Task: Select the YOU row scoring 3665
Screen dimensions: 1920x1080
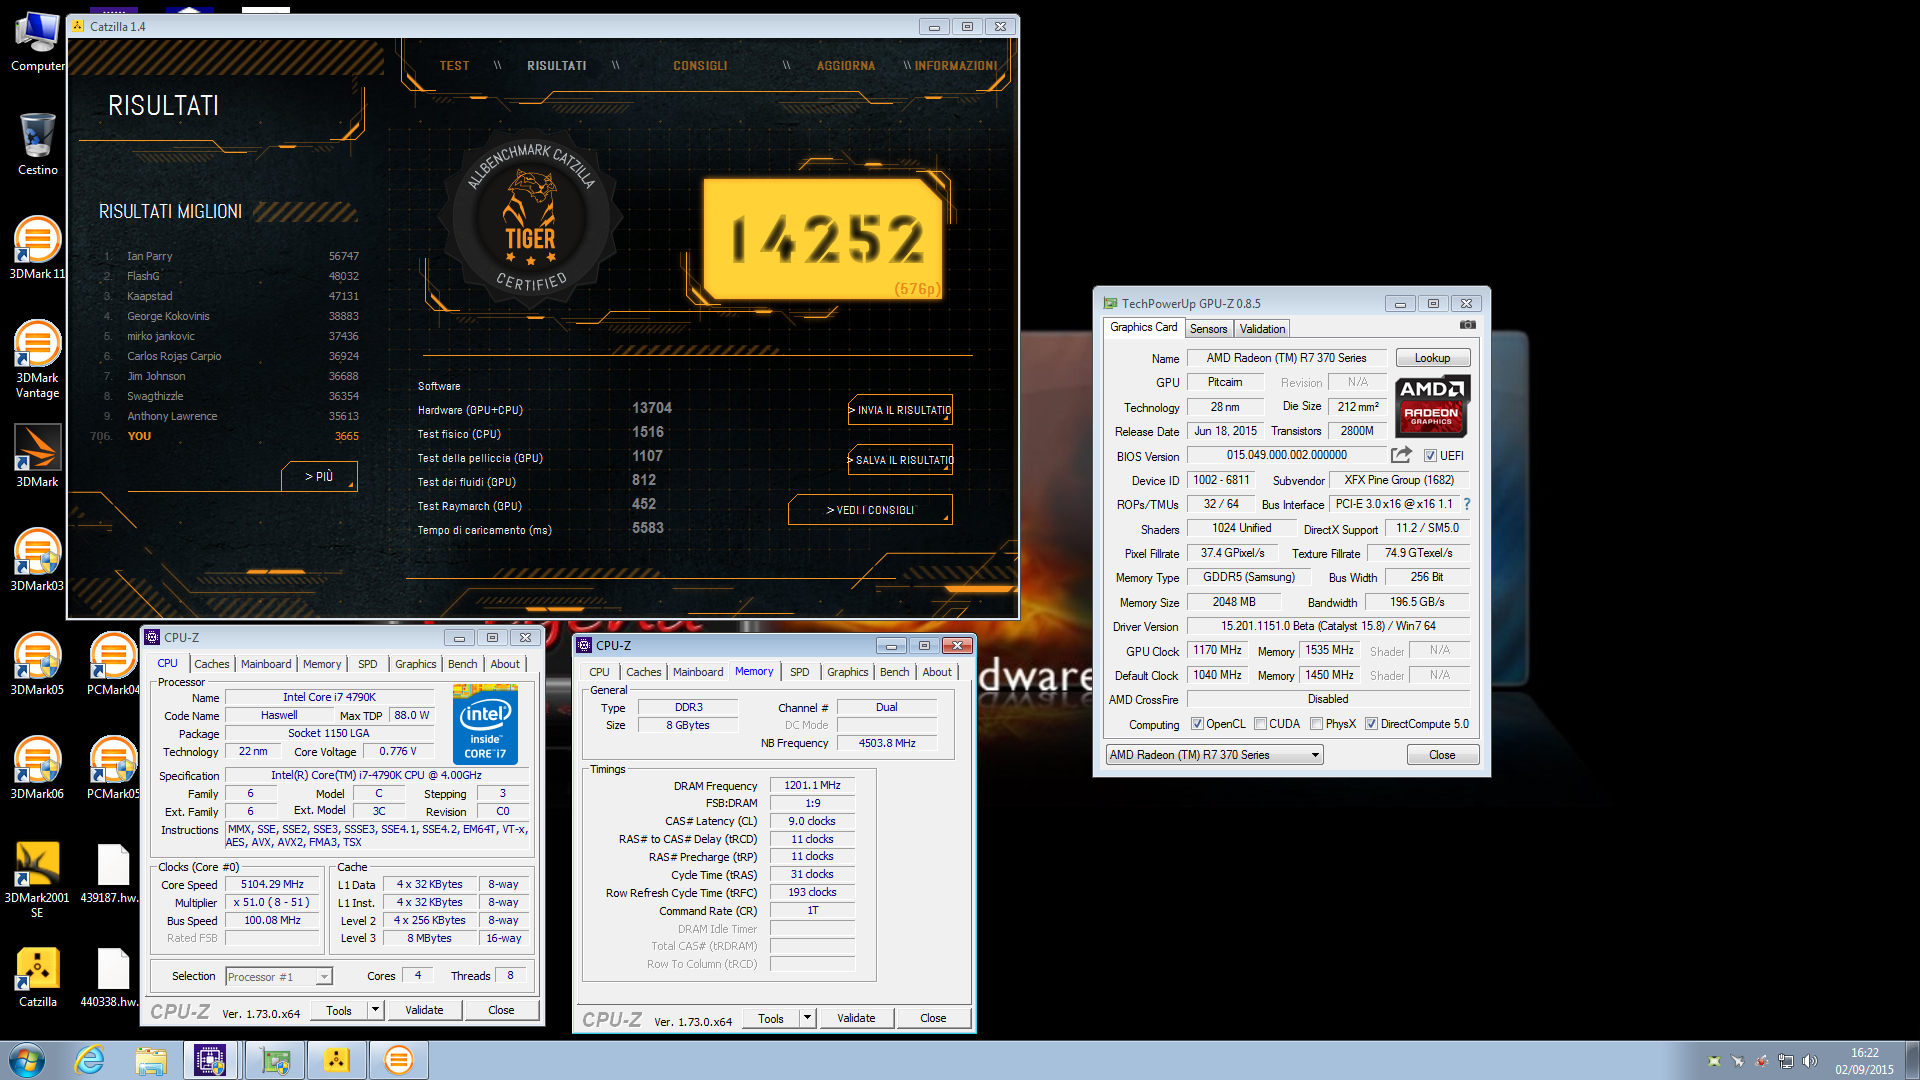Action: [225, 436]
